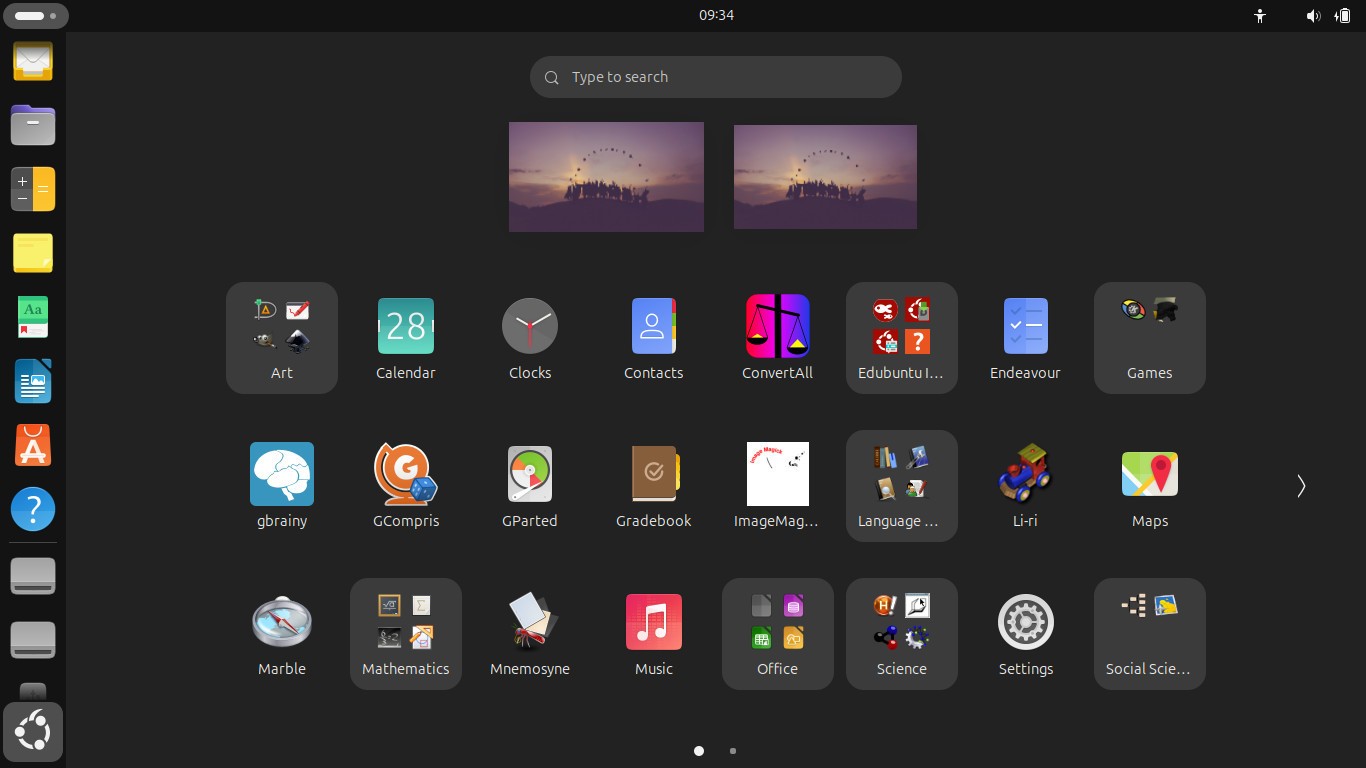This screenshot has height=768, width=1366.
Task: Launch the gbrainy app
Action: 281,485
